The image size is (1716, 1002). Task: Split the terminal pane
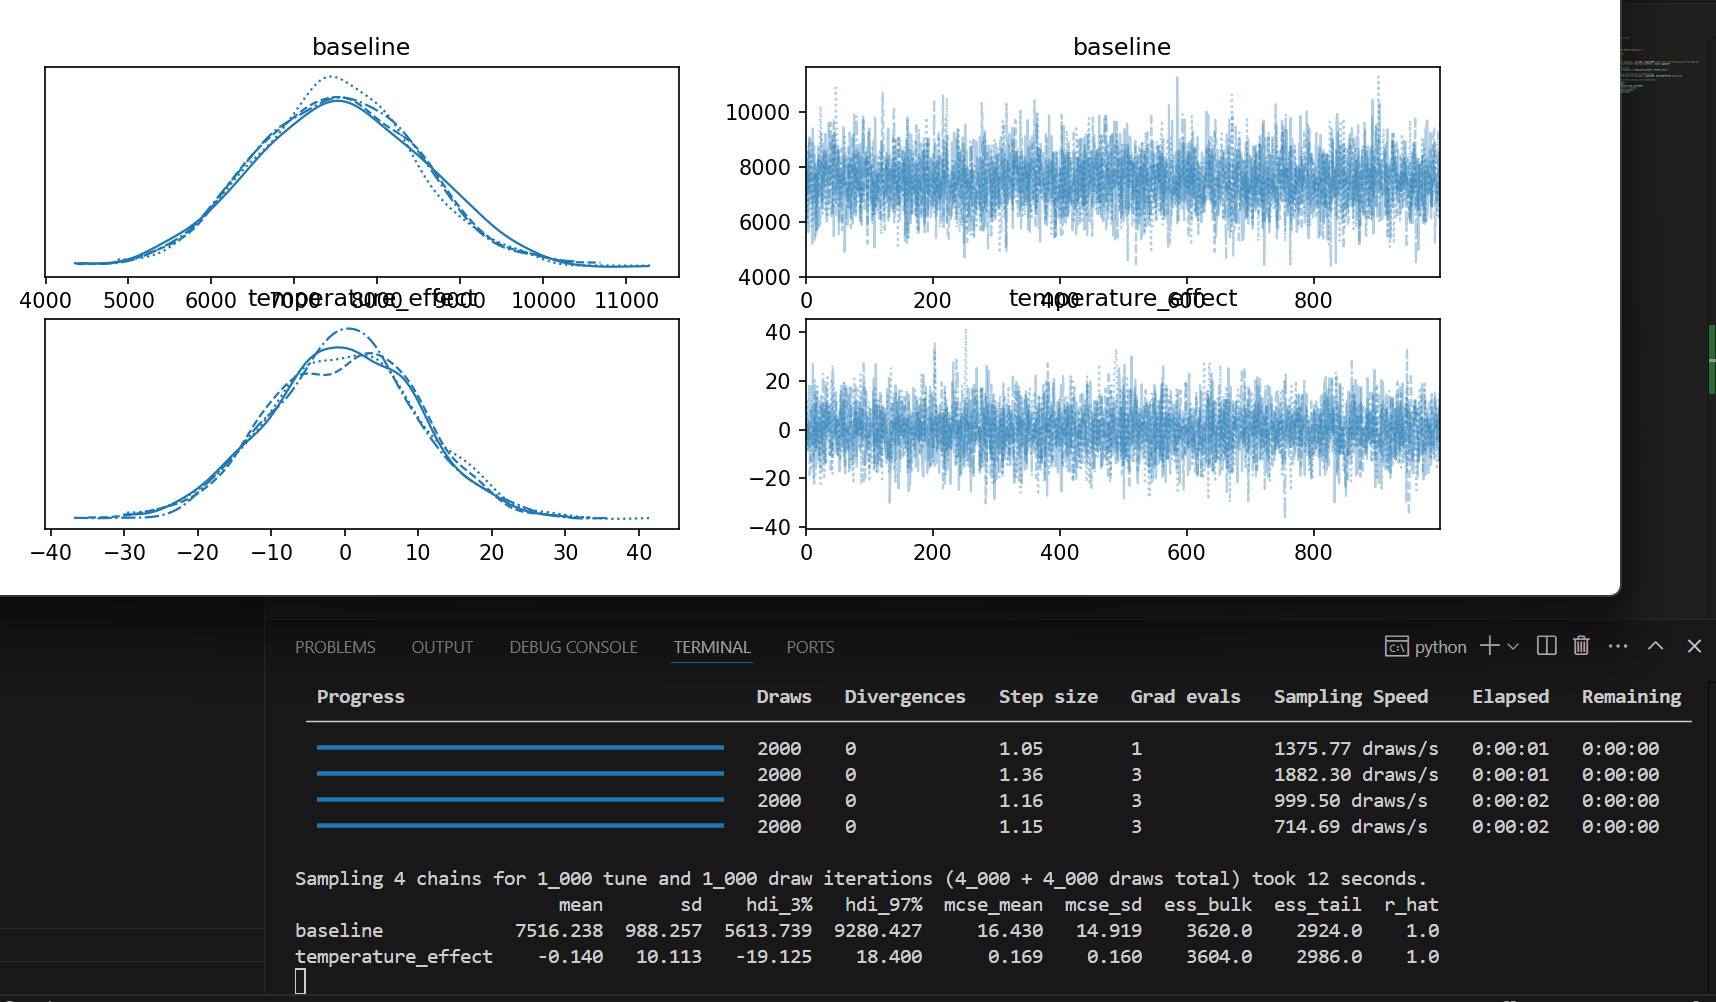1546,646
